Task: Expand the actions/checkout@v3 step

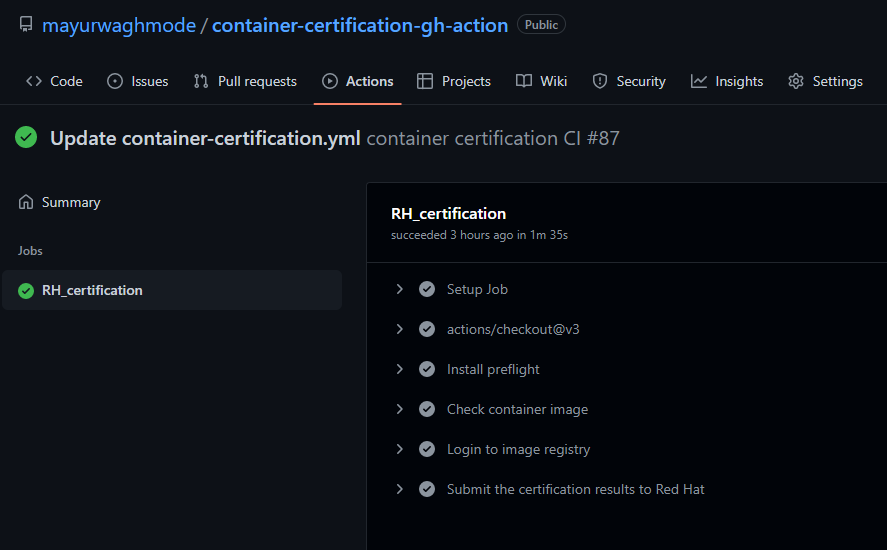Action: point(399,329)
